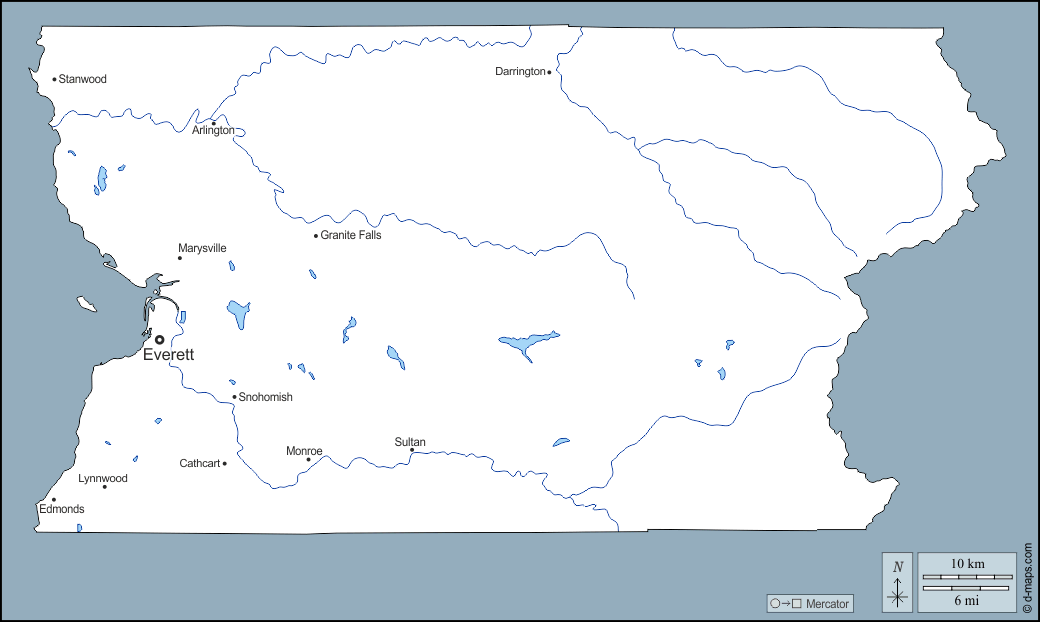Click the Everett city name label
Image resolution: width=1040 pixels, height=622 pixels.
click(168, 355)
